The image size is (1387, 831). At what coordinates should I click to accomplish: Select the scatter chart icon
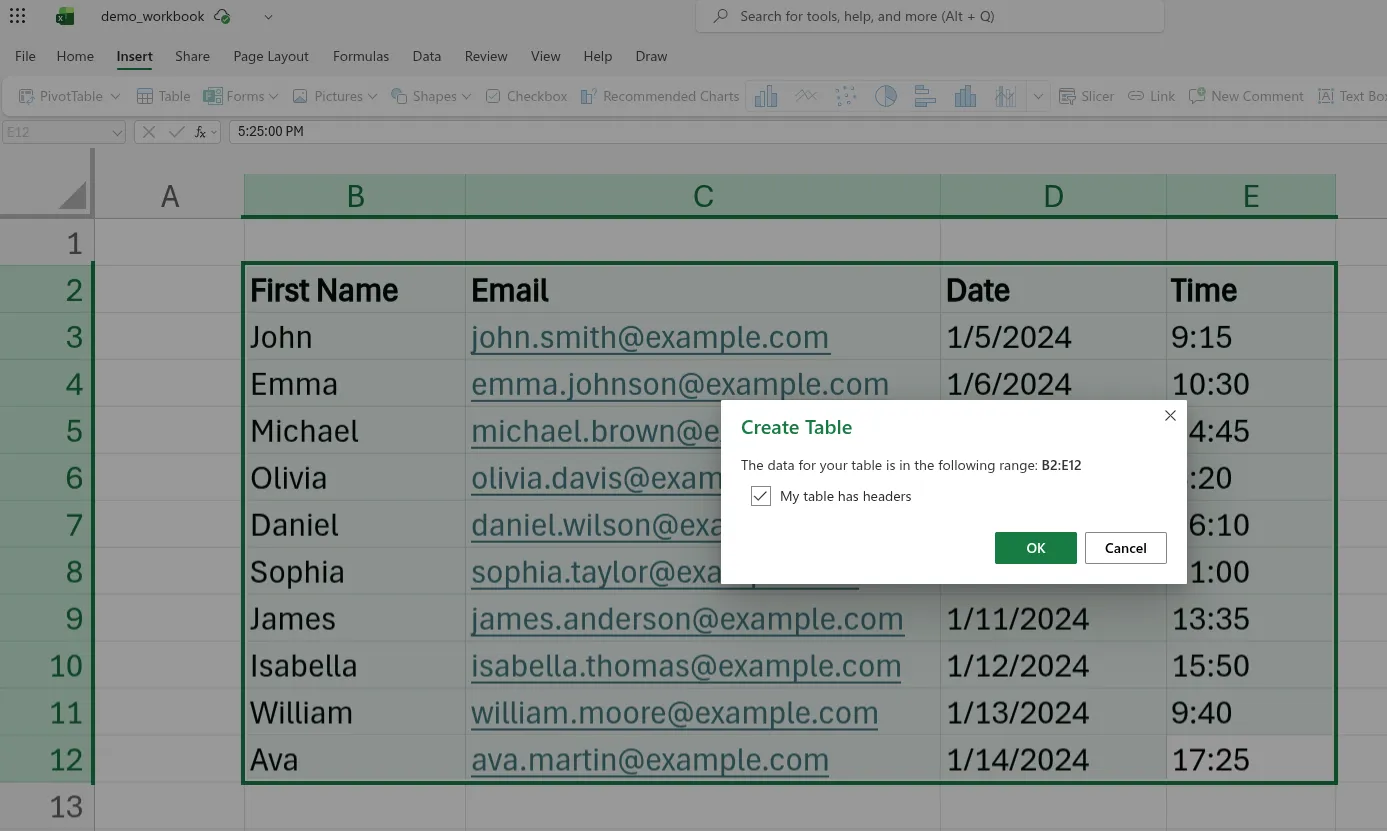[x=846, y=96]
